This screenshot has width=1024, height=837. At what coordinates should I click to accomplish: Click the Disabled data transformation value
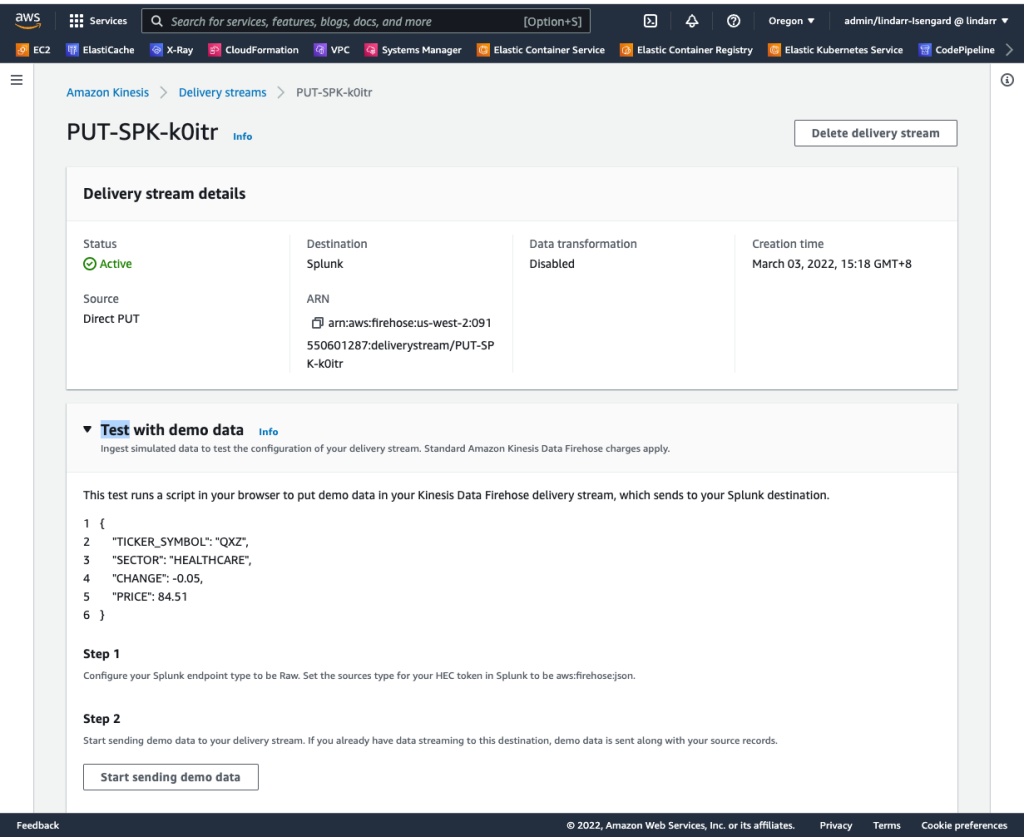(x=552, y=264)
